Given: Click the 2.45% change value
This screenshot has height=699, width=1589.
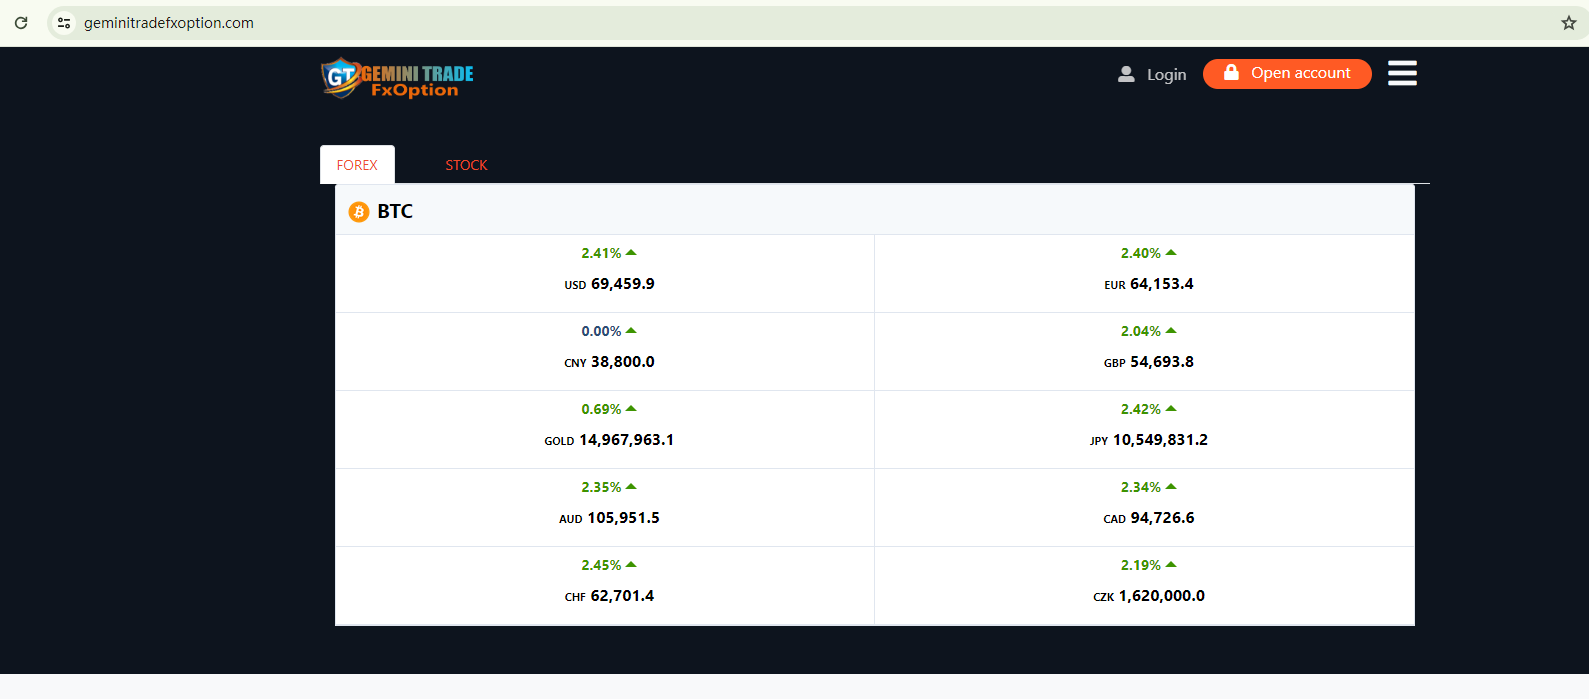Looking at the screenshot, I should pyautogui.click(x=601, y=565).
